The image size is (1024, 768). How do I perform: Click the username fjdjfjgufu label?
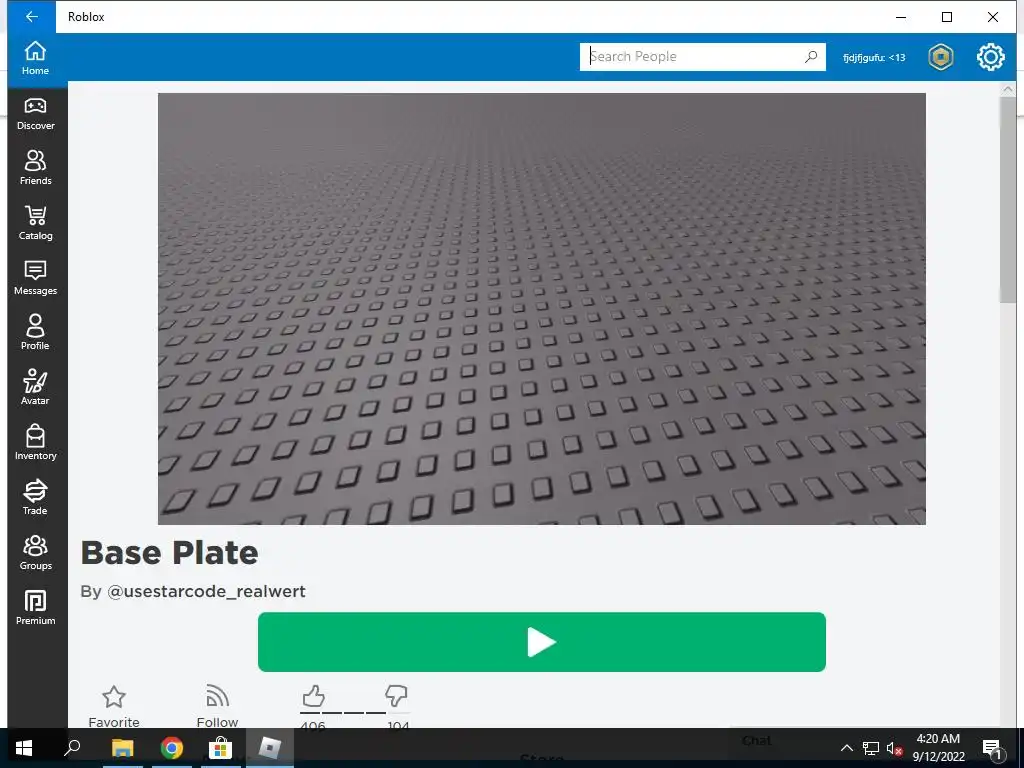tap(874, 57)
